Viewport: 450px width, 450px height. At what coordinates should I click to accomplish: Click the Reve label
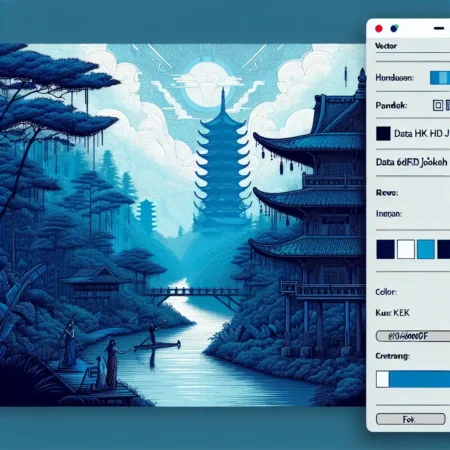click(x=387, y=193)
